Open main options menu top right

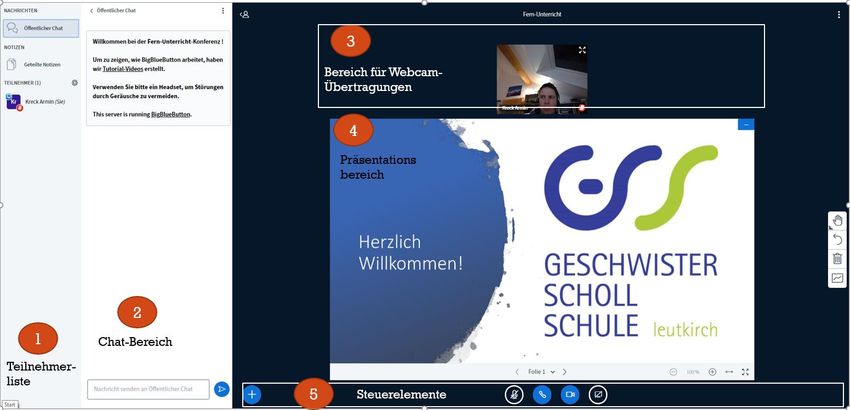coord(838,15)
